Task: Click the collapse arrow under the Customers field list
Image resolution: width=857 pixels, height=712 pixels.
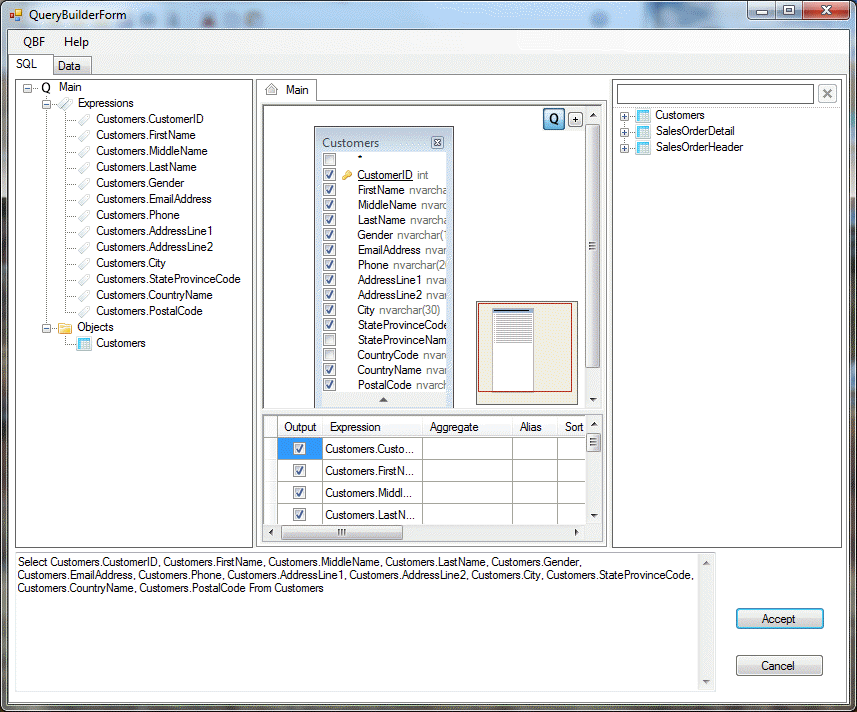Action: coord(384,400)
